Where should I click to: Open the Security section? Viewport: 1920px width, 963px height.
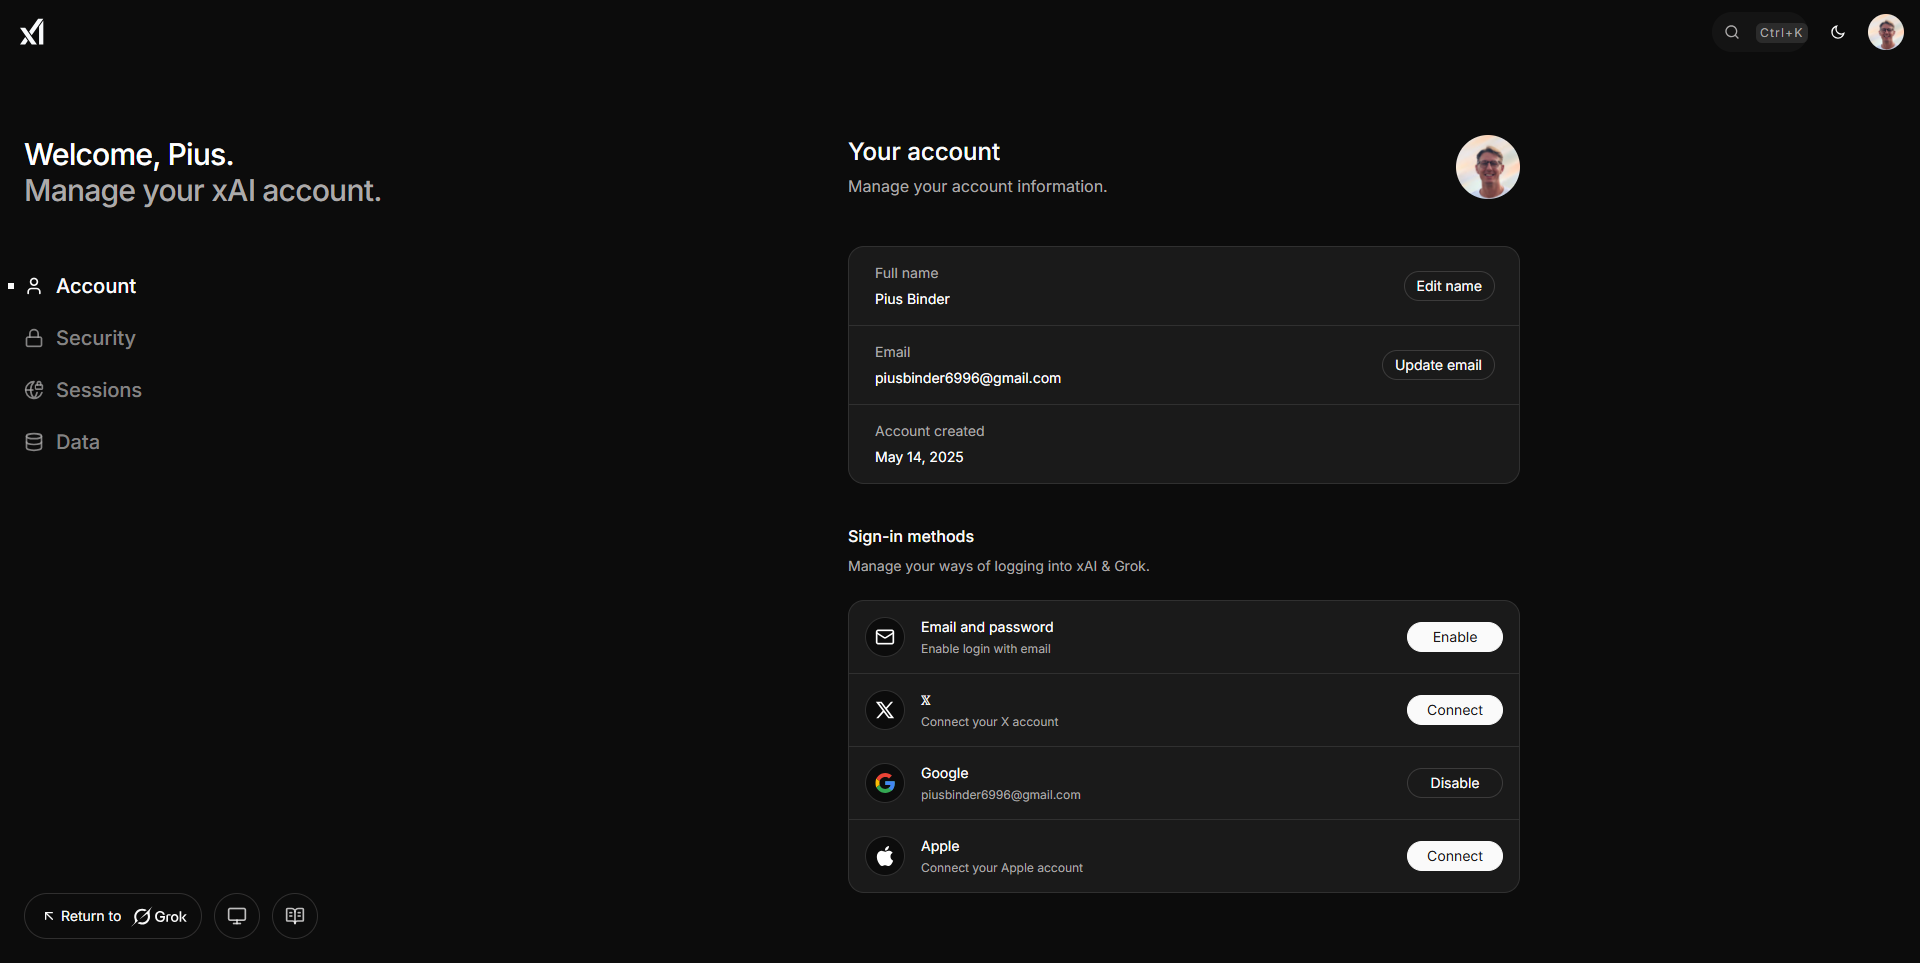click(x=95, y=338)
